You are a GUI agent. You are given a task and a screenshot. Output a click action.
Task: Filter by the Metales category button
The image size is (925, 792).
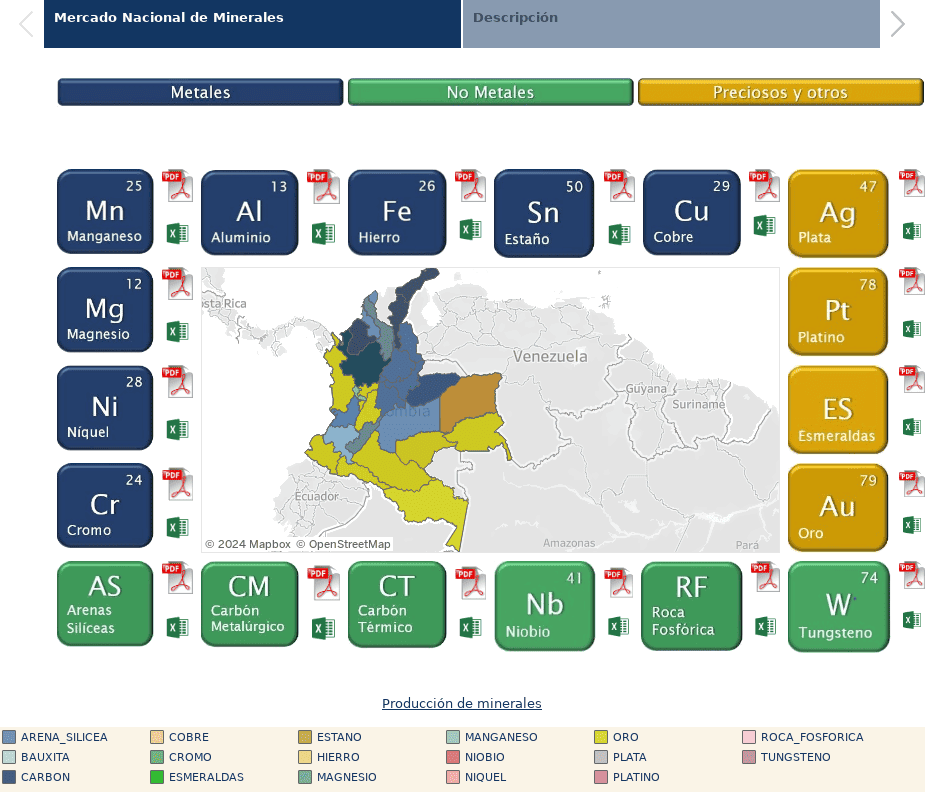click(x=200, y=92)
